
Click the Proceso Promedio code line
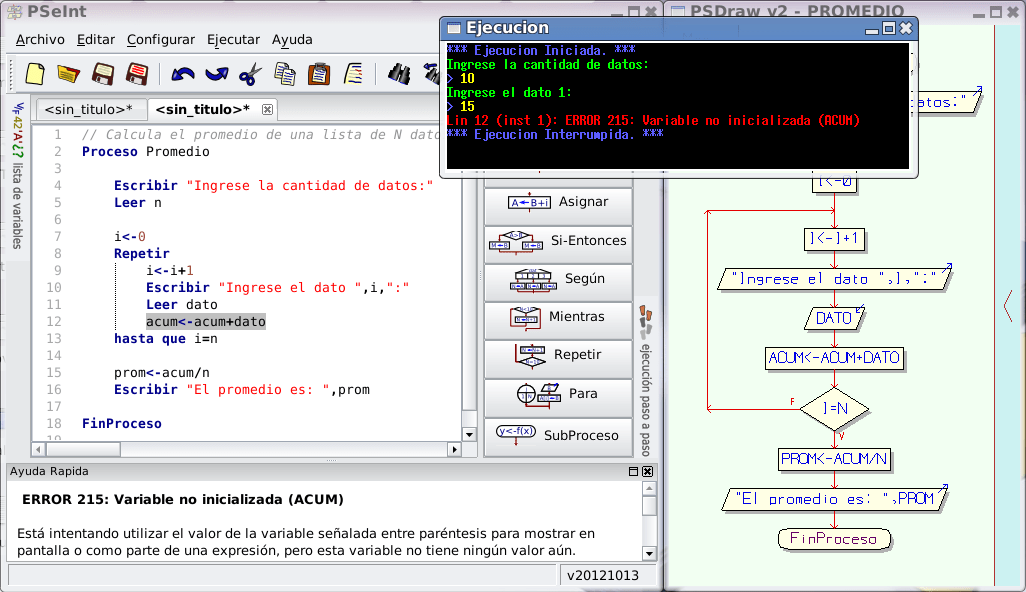(x=145, y=151)
